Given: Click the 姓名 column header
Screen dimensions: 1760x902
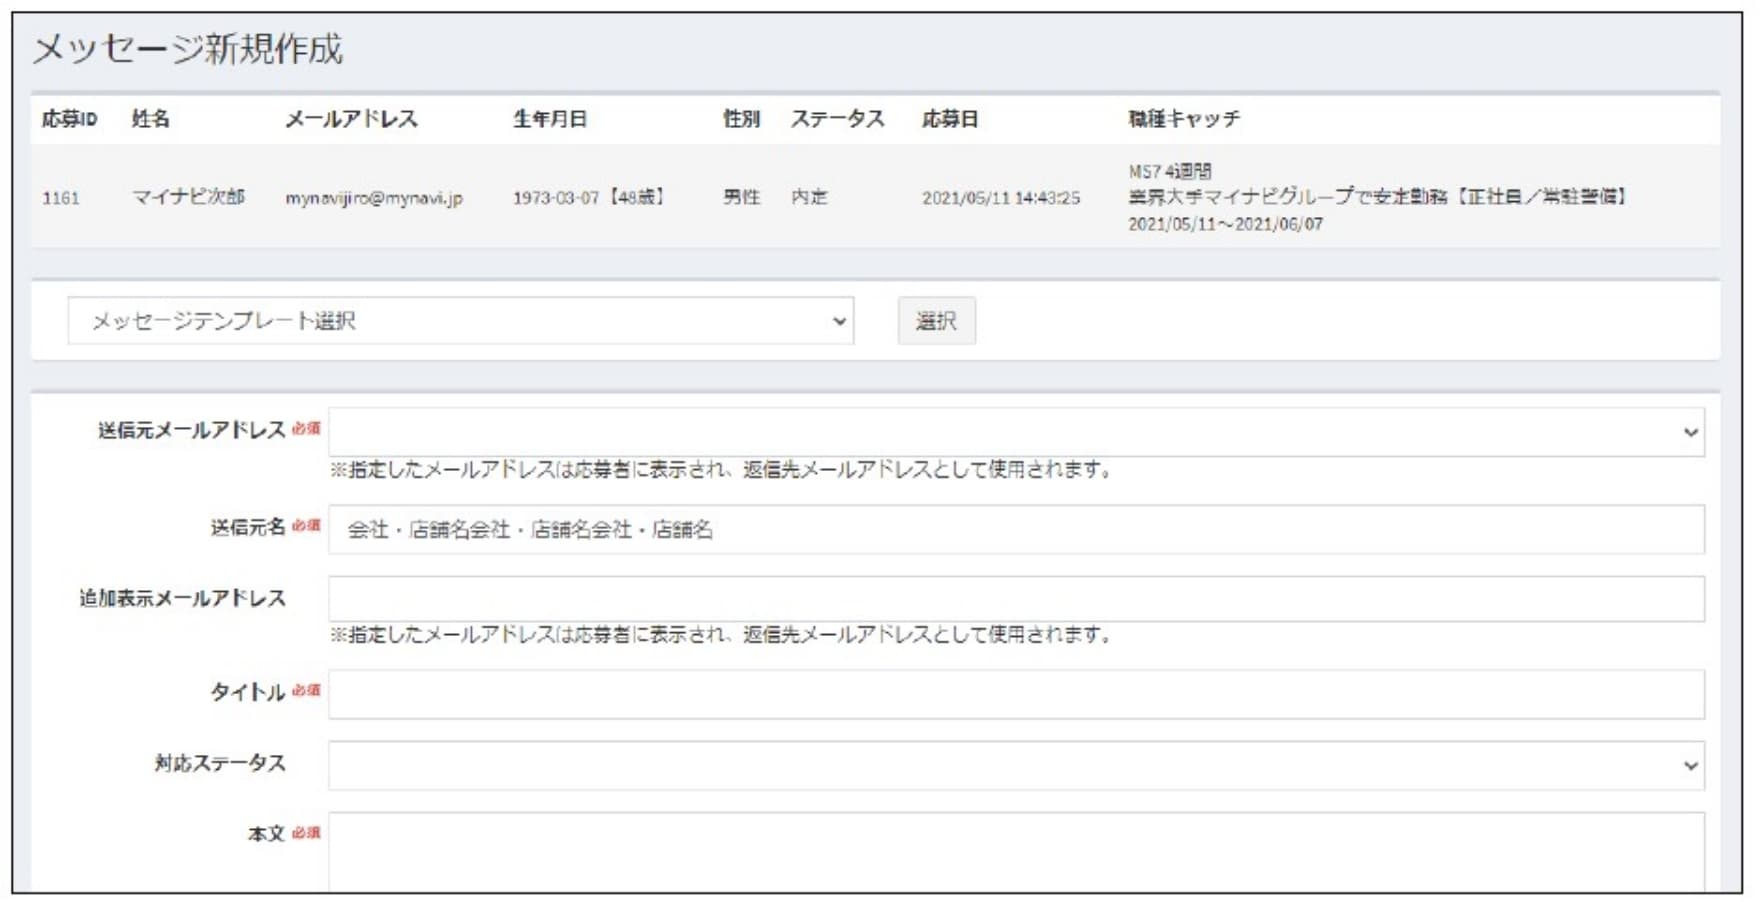Looking at the screenshot, I should point(151,119).
